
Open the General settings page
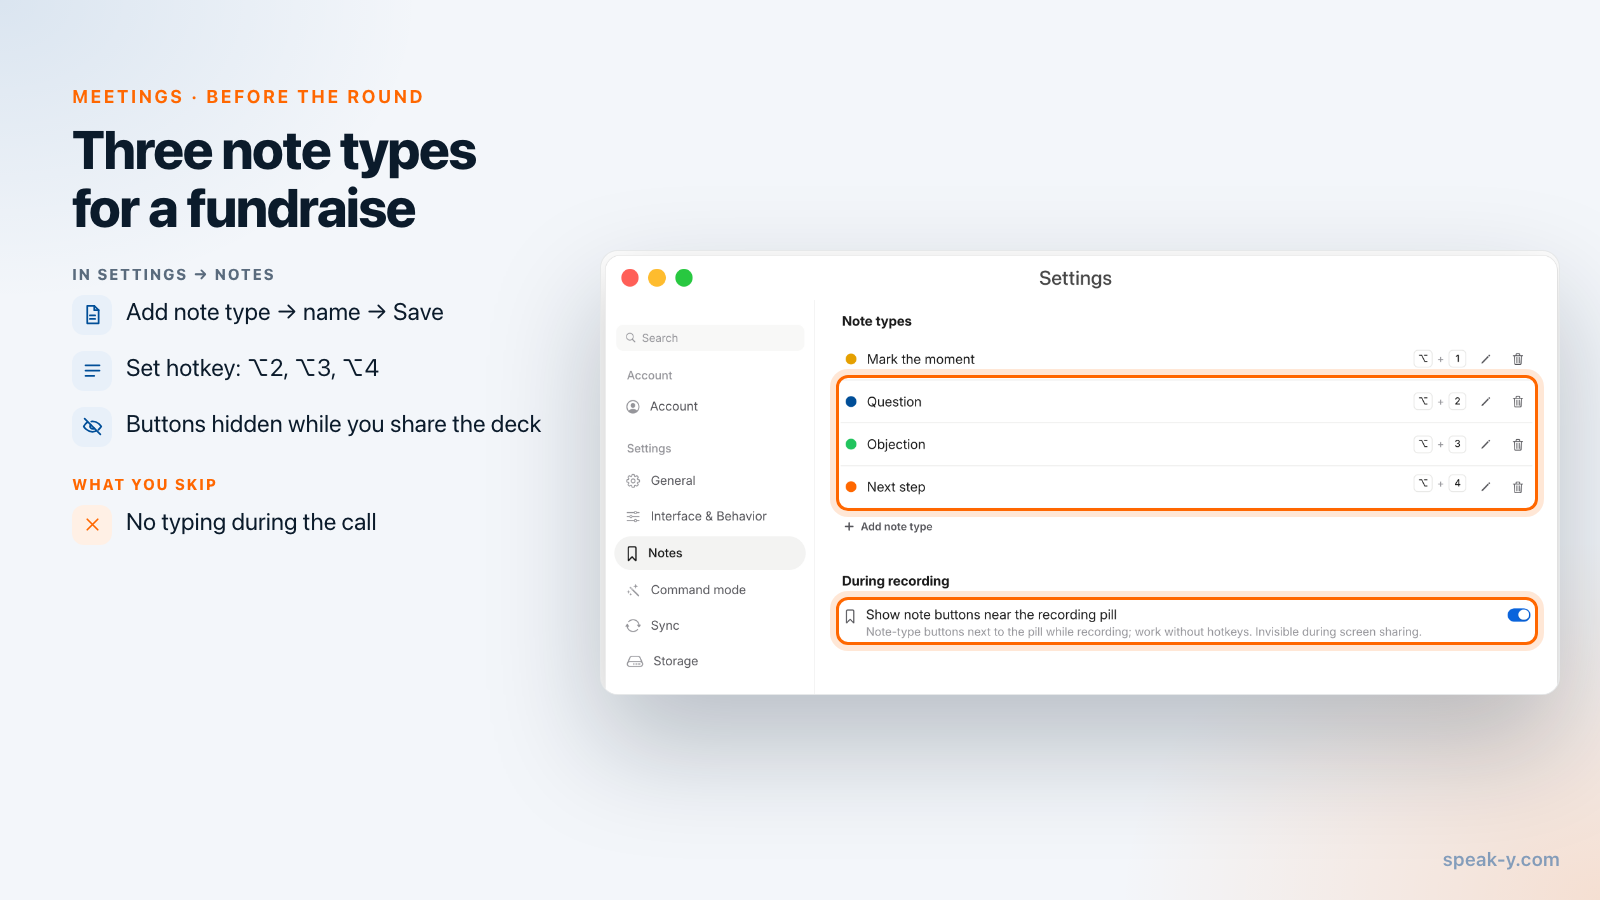point(710,481)
